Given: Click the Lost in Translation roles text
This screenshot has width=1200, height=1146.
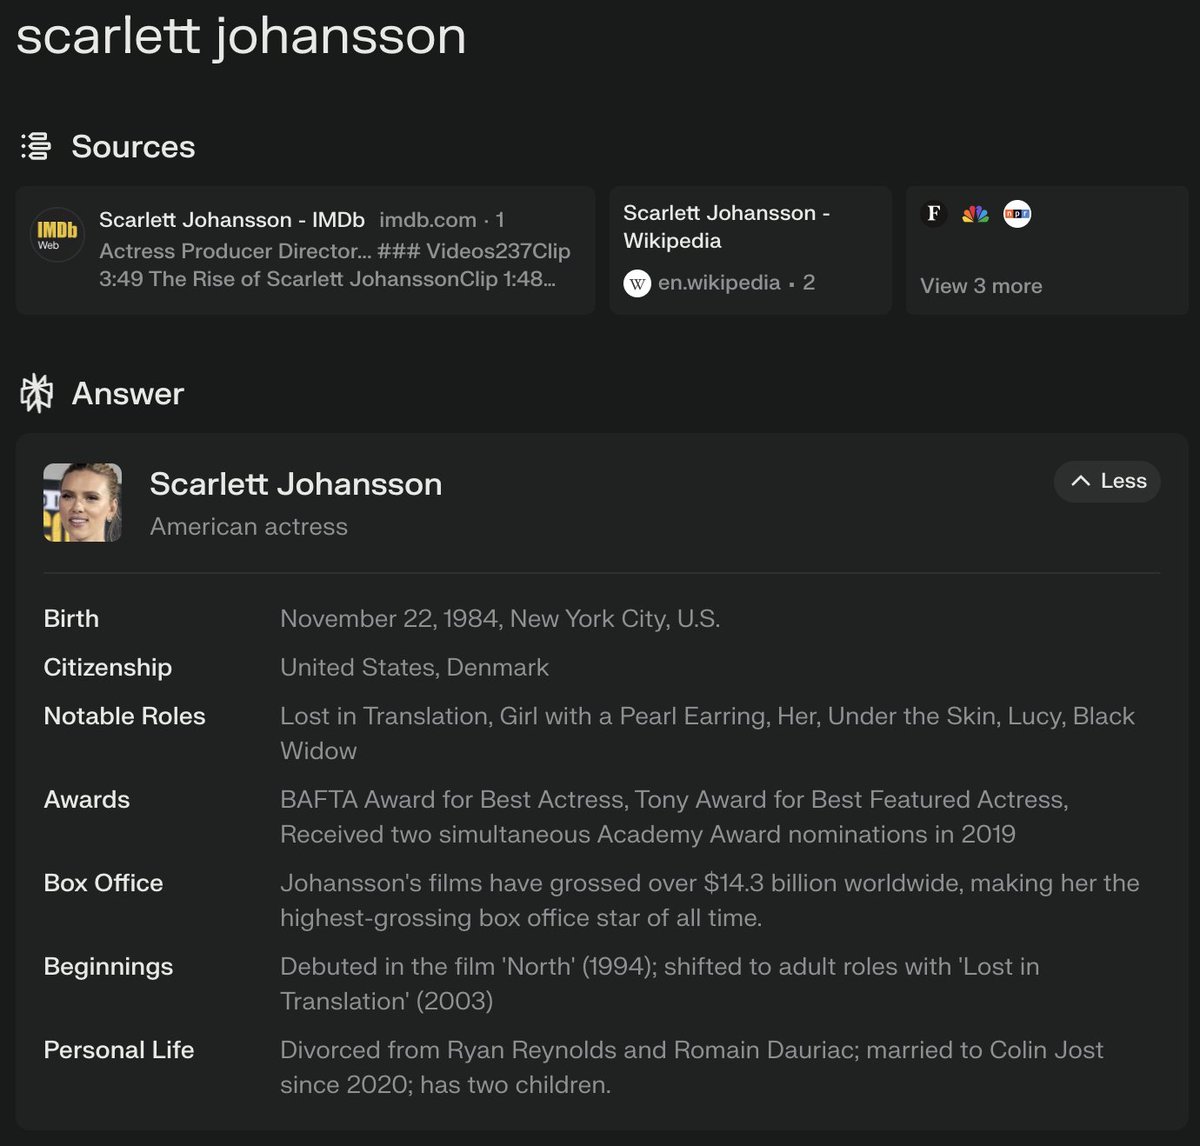Looking at the screenshot, I should click(x=707, y=733).
